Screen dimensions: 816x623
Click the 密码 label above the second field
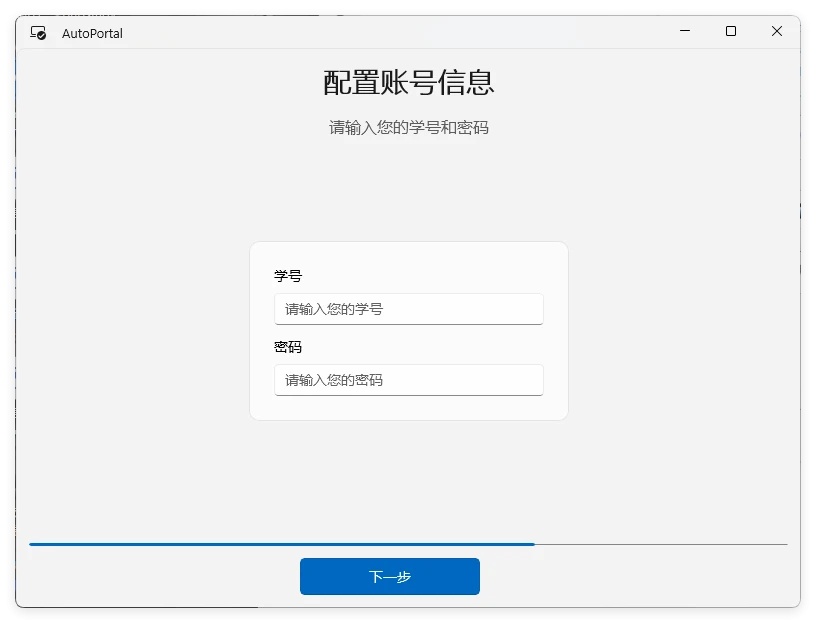point(288,347)
